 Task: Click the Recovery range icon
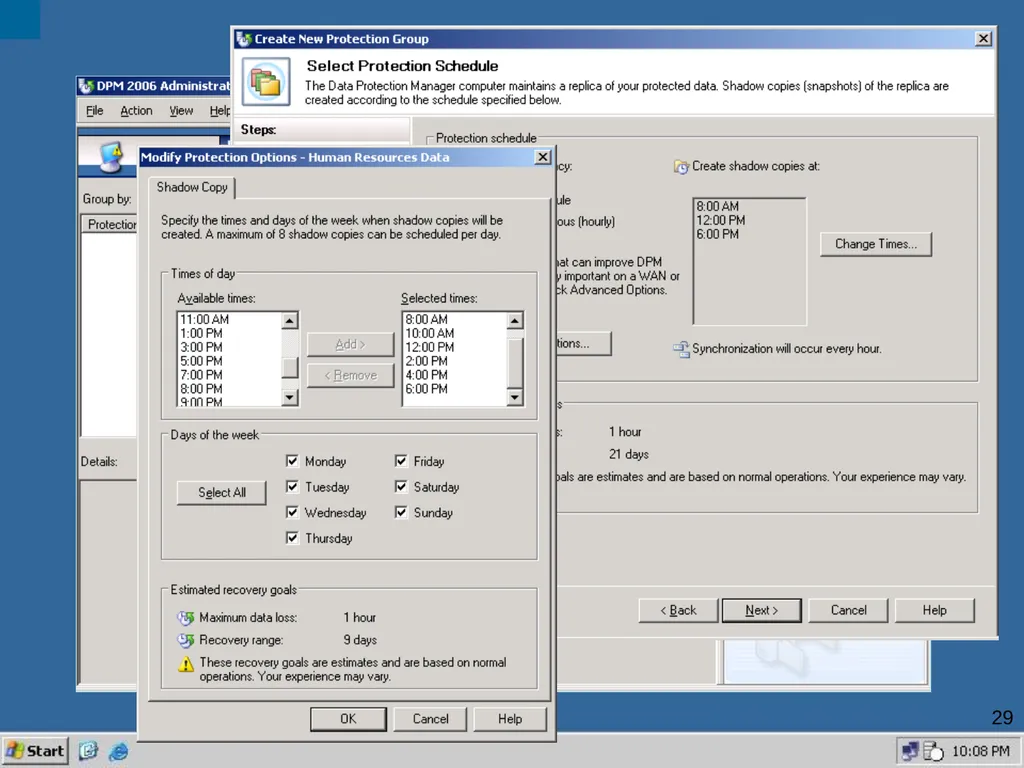click(185, 641)
